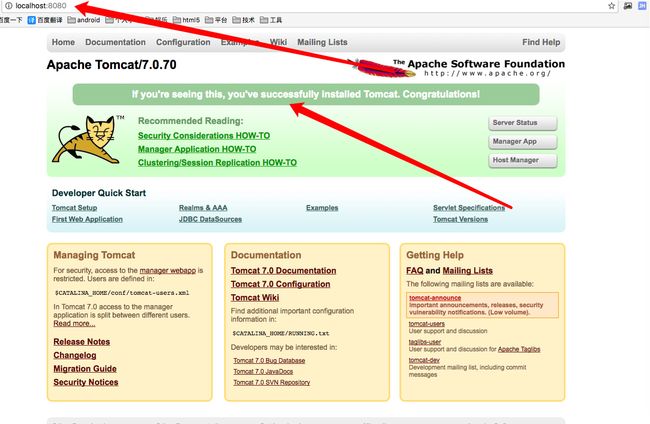The image size is (650, 424).
Task: Bookmark this page with the star icon
Action: click(x=611, y=6)
